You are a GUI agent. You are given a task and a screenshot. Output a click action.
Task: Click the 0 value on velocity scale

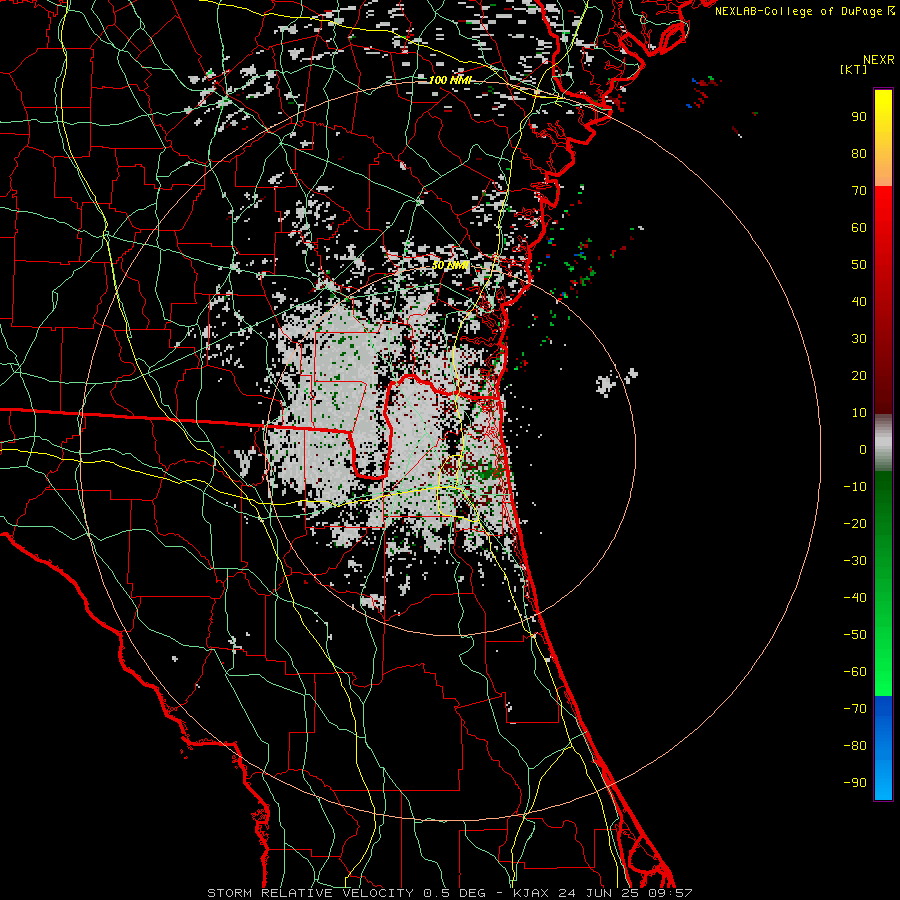(863, 449)
